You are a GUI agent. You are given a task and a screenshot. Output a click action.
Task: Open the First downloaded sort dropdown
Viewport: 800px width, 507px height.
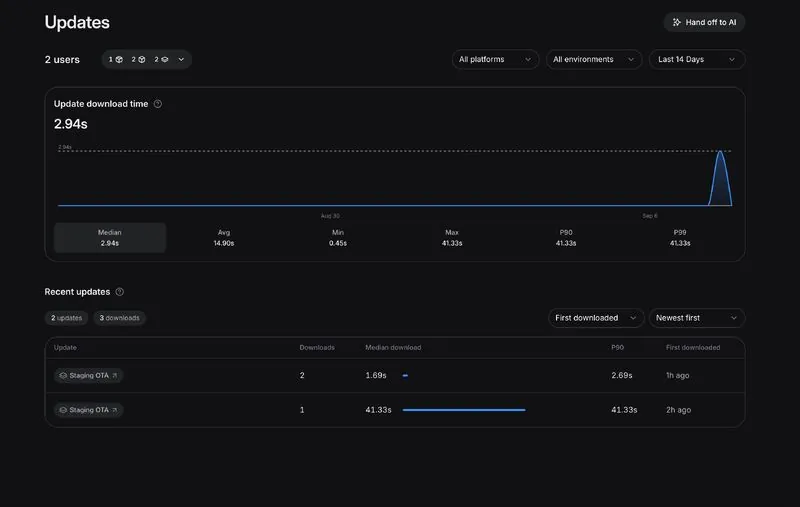pyautogui.click(x=596, y=318)
